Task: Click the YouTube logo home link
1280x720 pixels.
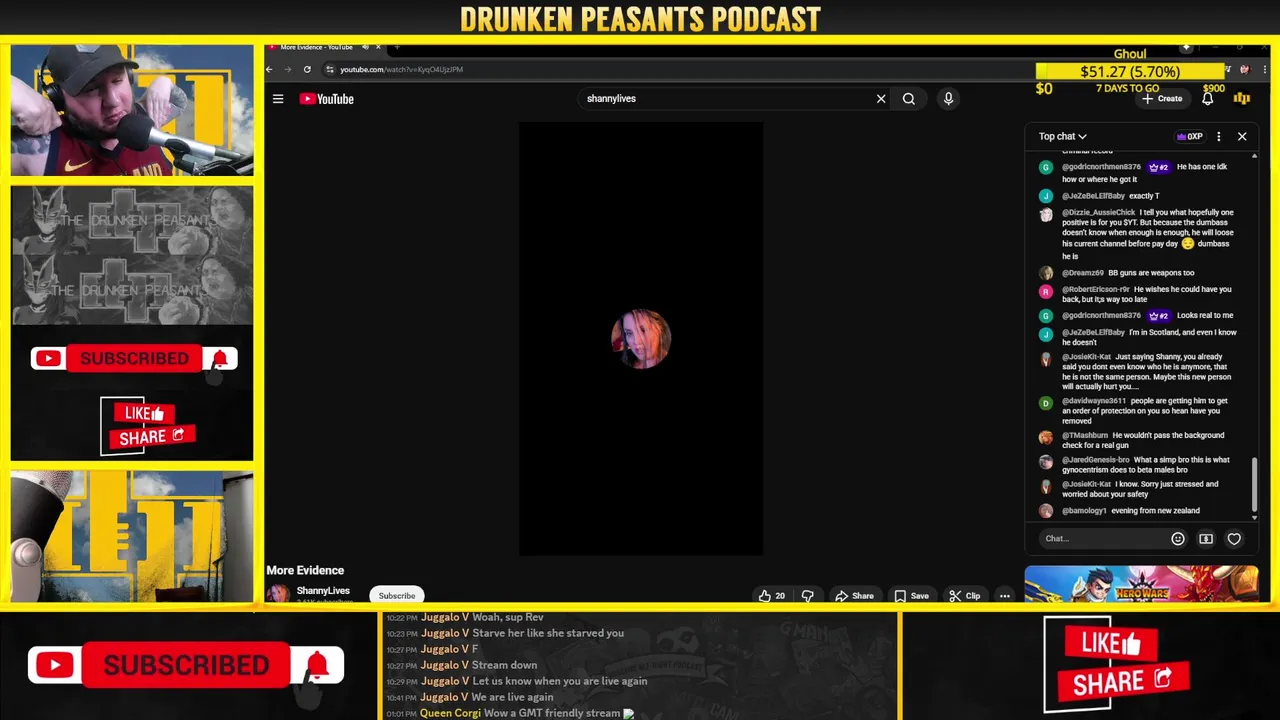Action: (x=327, y=99)
